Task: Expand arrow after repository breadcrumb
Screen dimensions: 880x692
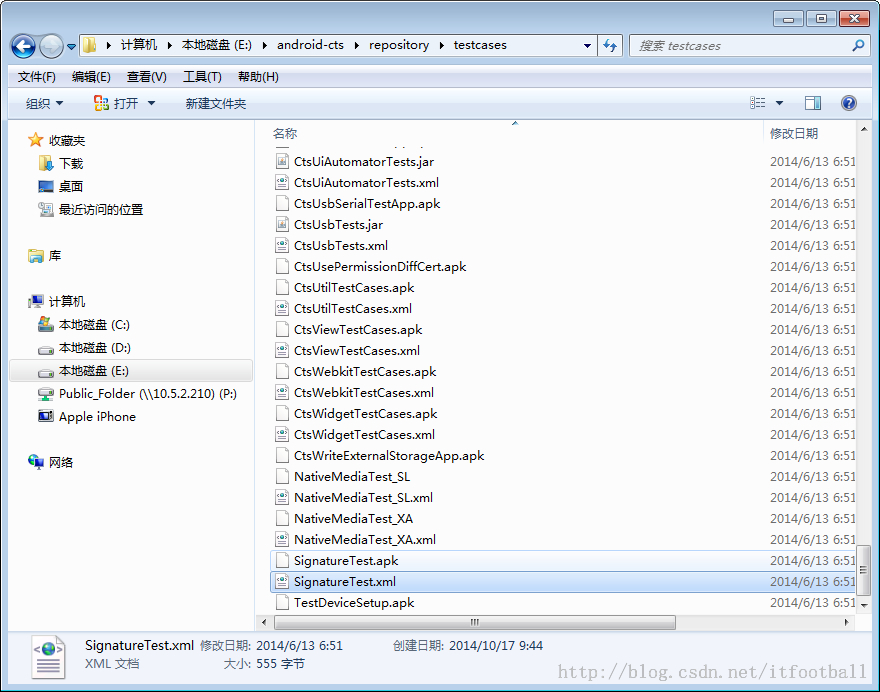Action: tap(442, 45)
